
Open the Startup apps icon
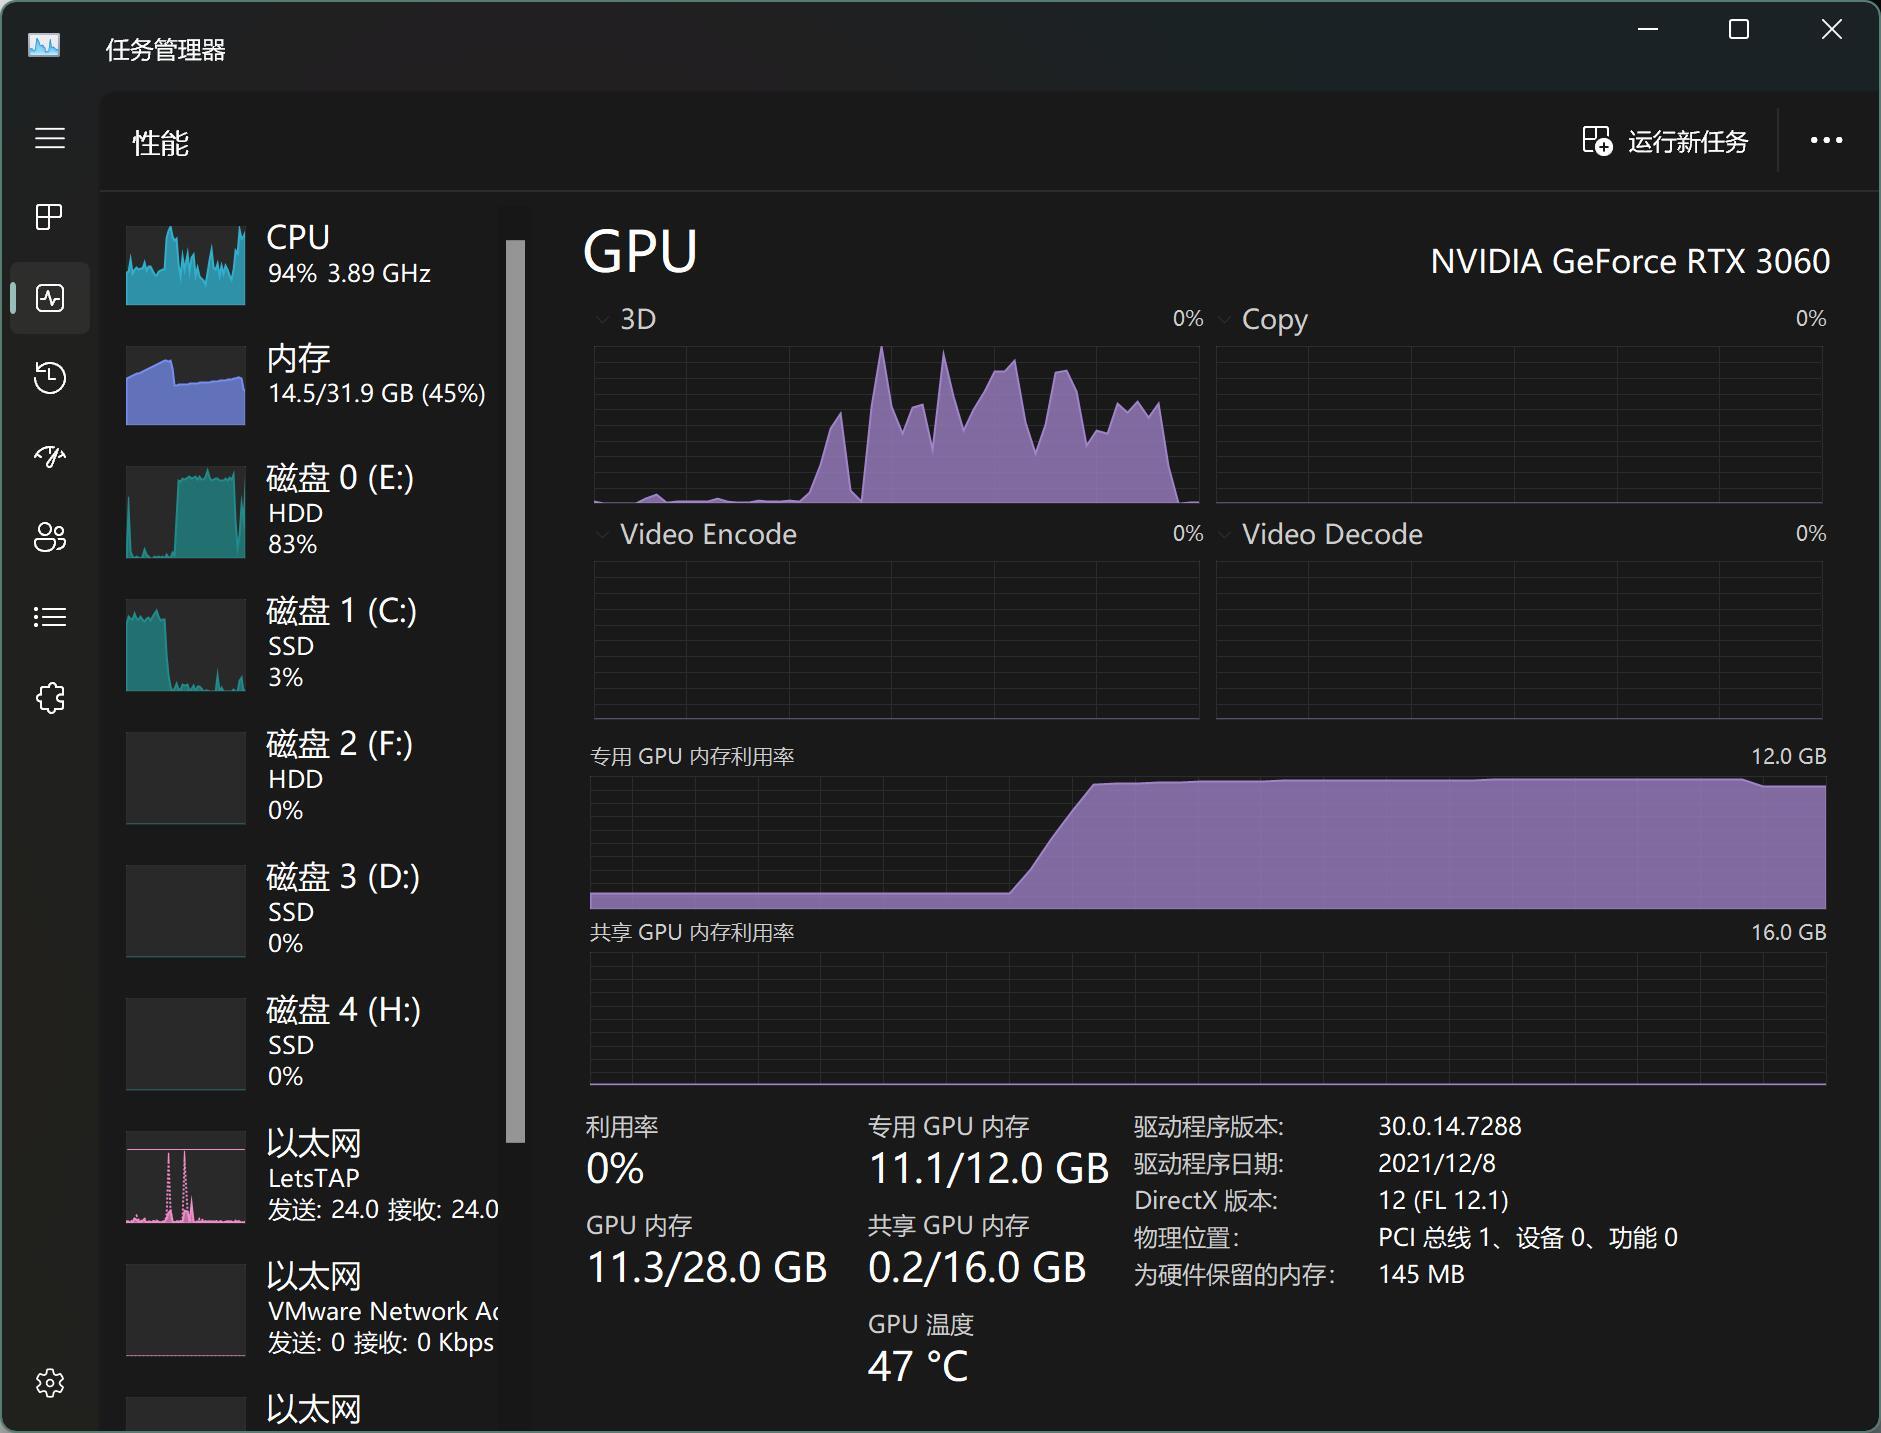[x=49, y=457]
